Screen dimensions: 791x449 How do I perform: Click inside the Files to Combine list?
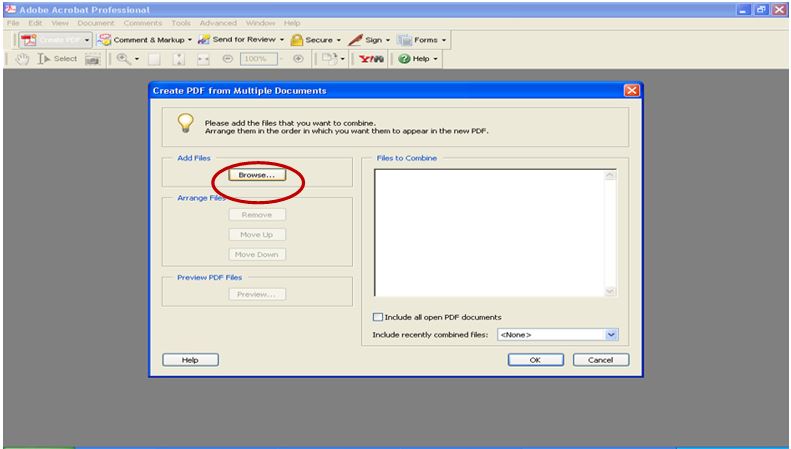pyautogui.click(x=490, y=233)
